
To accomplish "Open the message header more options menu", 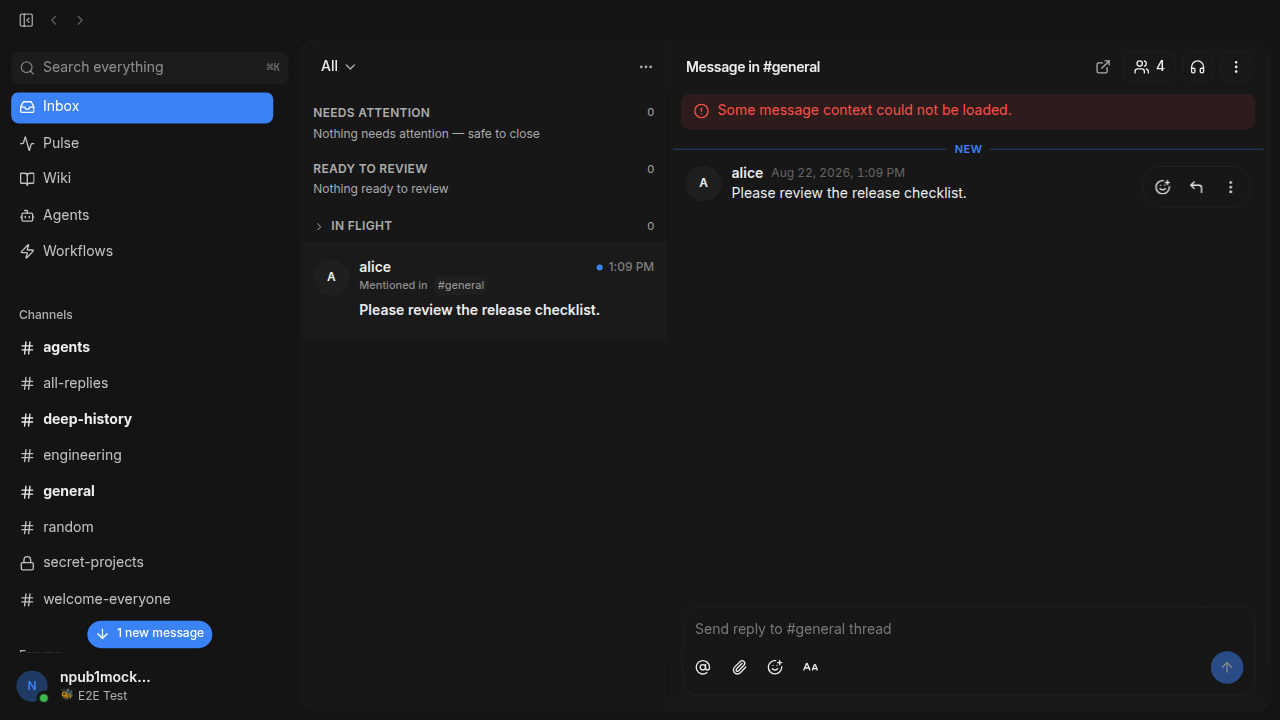I will tap(1236, 67).
